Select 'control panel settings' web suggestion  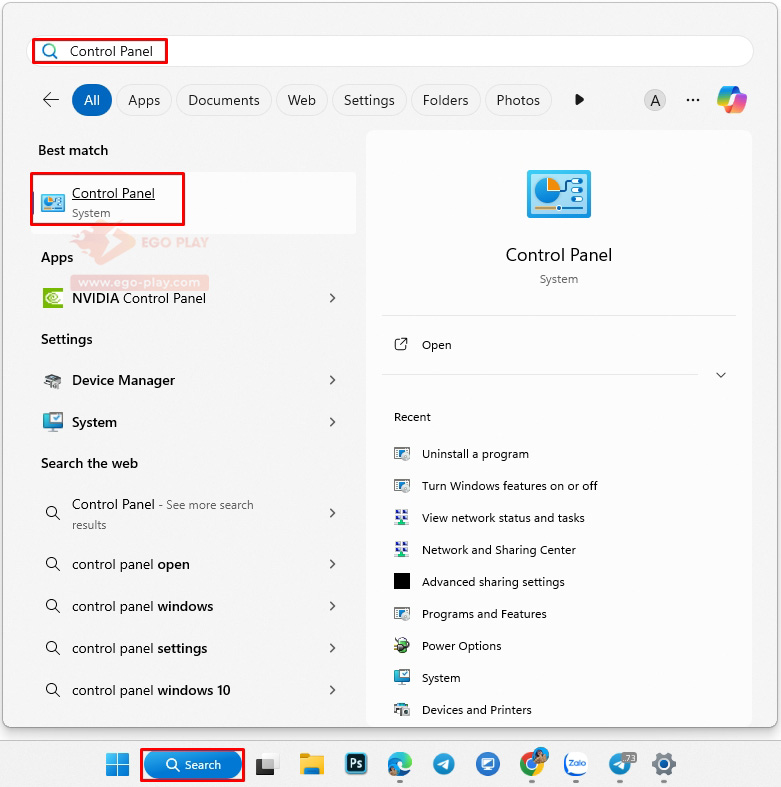(140, 648)
